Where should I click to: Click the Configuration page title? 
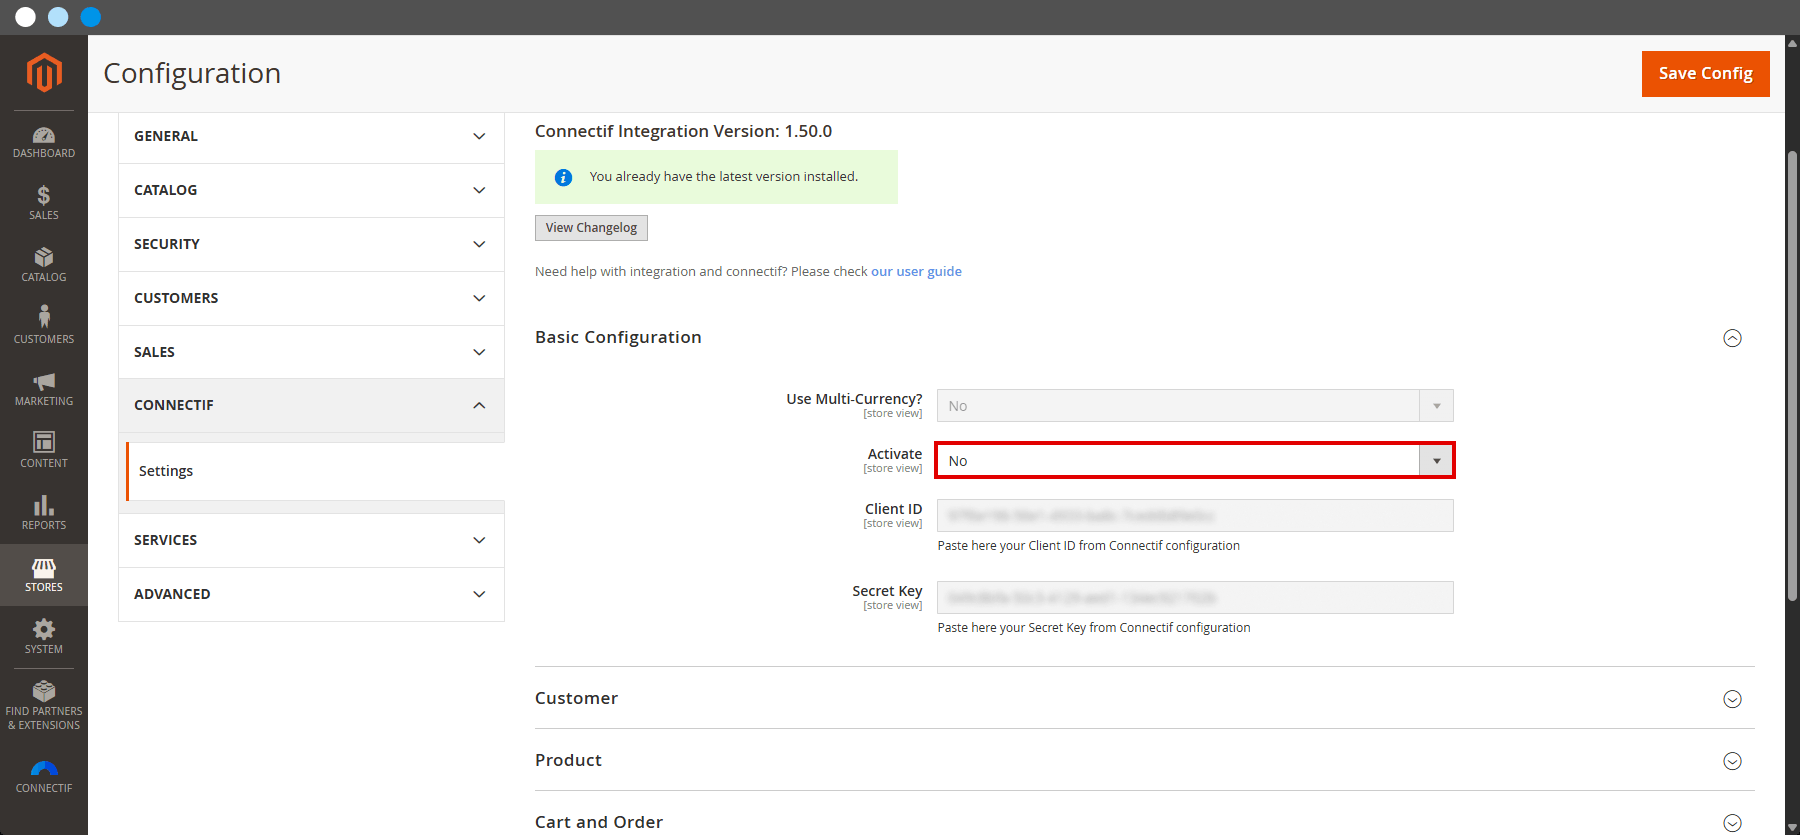[192, 73]
